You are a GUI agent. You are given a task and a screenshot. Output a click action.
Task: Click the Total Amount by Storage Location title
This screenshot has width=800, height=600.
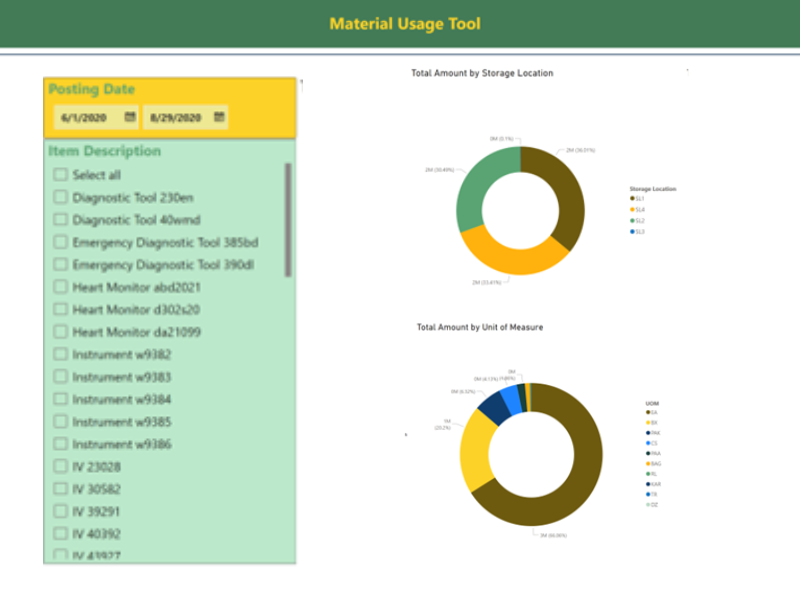(x=482, y=73)
